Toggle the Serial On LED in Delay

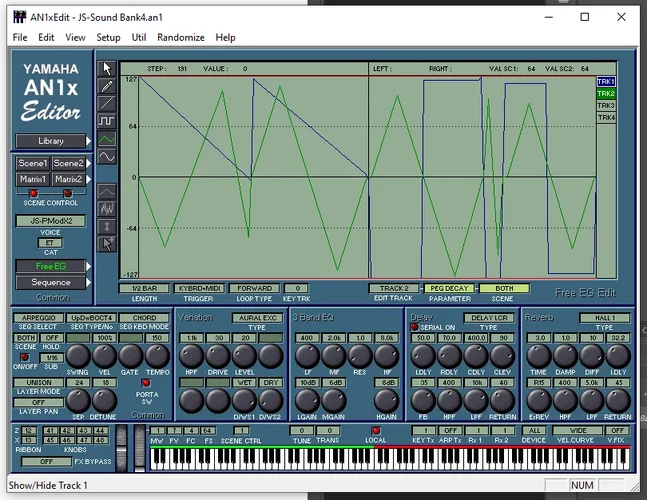(x=414, y=327)
